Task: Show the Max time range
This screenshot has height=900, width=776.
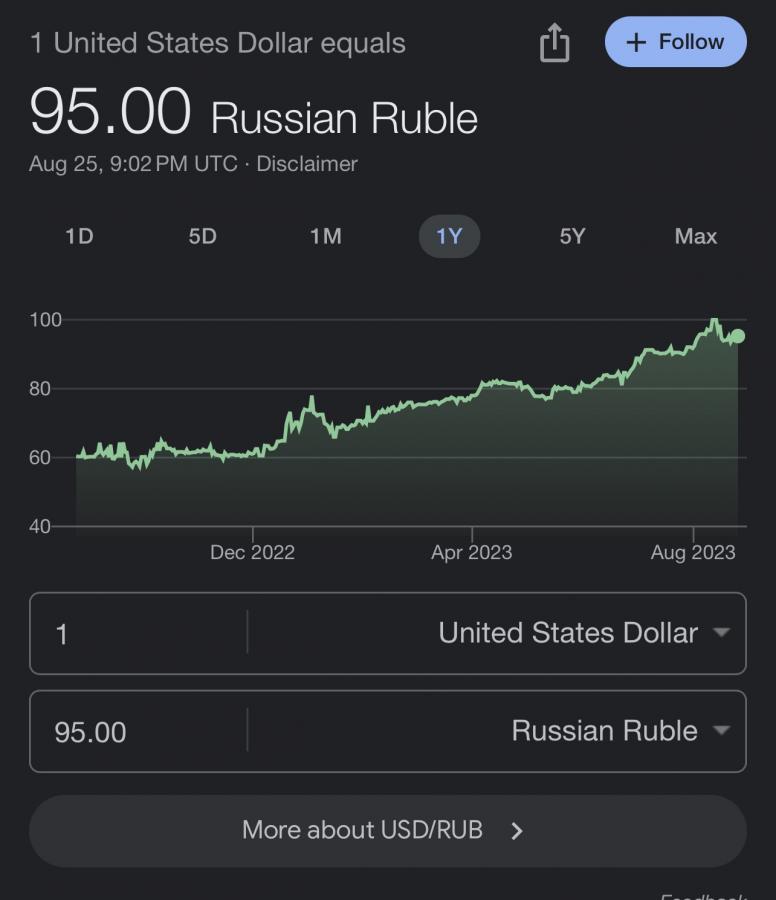Action: pos(695,236)
